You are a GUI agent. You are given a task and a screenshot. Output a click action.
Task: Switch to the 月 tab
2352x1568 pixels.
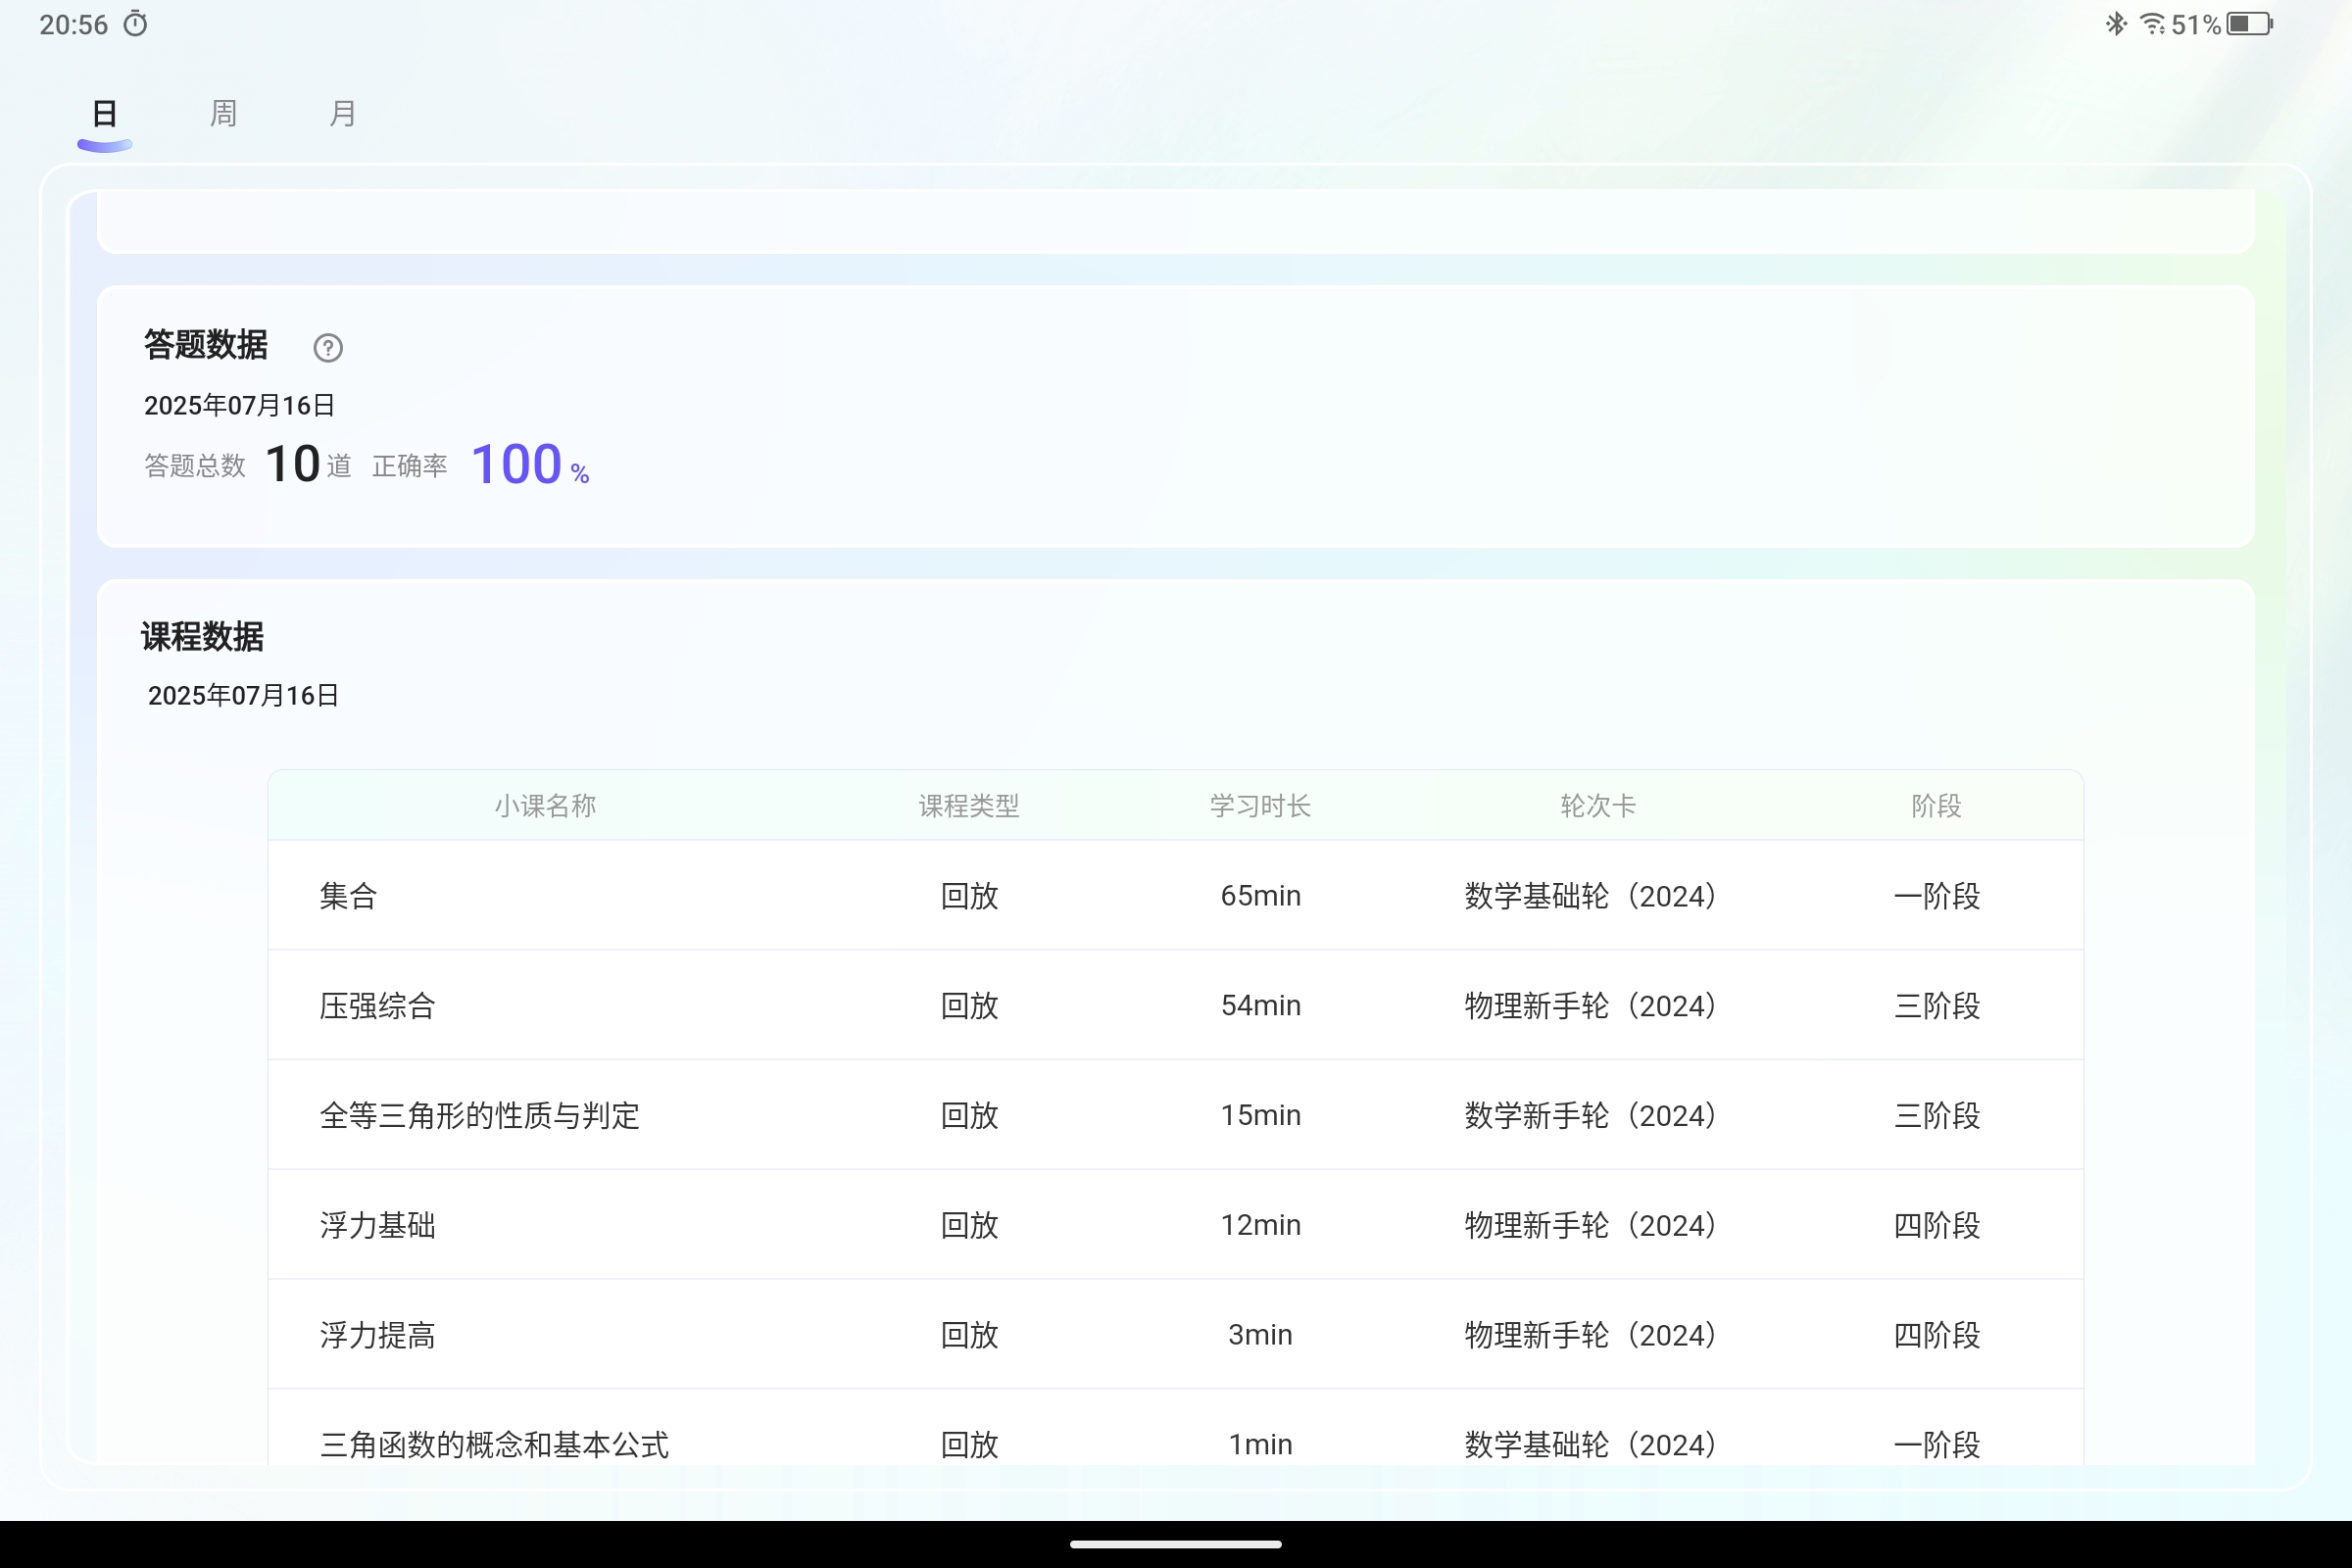click(342, 113)
